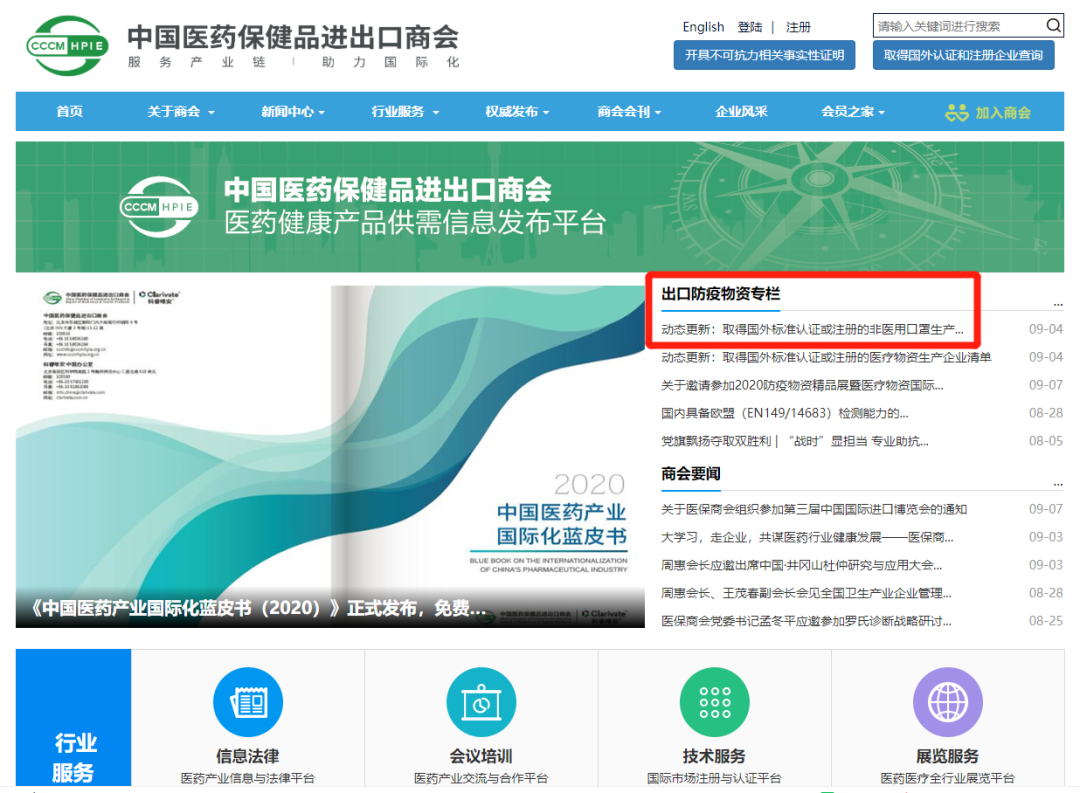Click the 加入商会 people icon
Screen dimensions: 1080x793
(957, 112)
